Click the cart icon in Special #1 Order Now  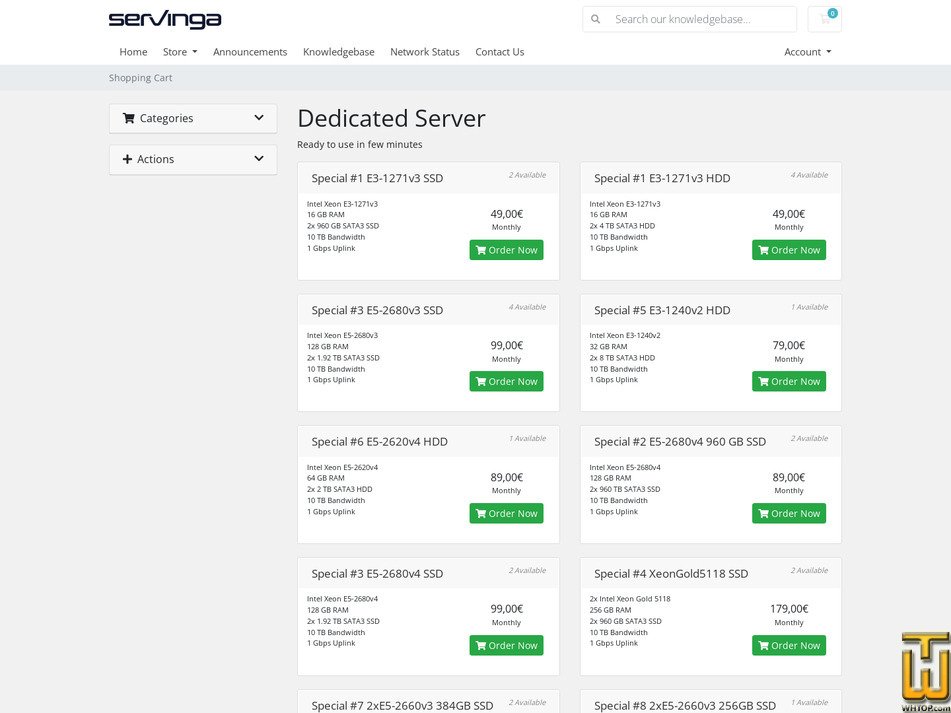[x=483, y=249]
